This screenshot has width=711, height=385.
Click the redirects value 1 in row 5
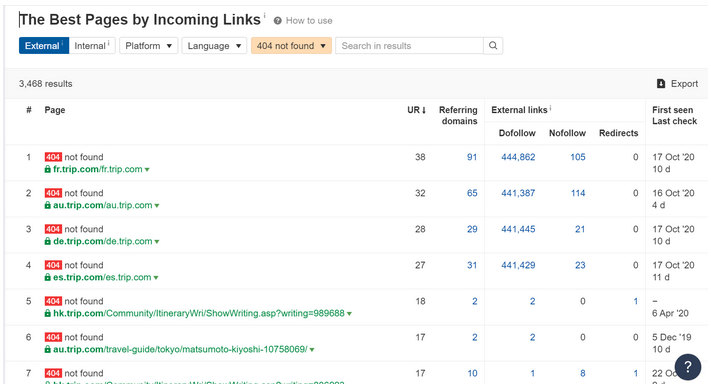click(635, 301)
